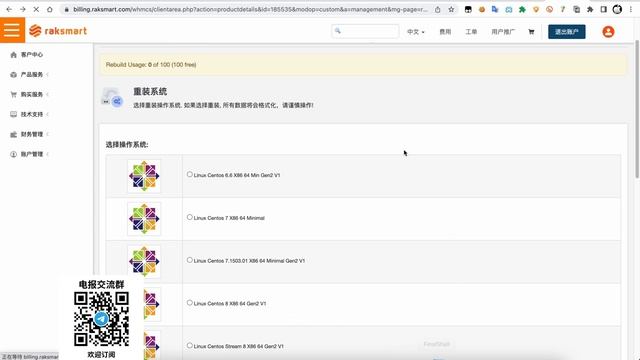Screen dimensions: 640x360
Task: Go forward with browser forward arrow
Action: (22, 9)
